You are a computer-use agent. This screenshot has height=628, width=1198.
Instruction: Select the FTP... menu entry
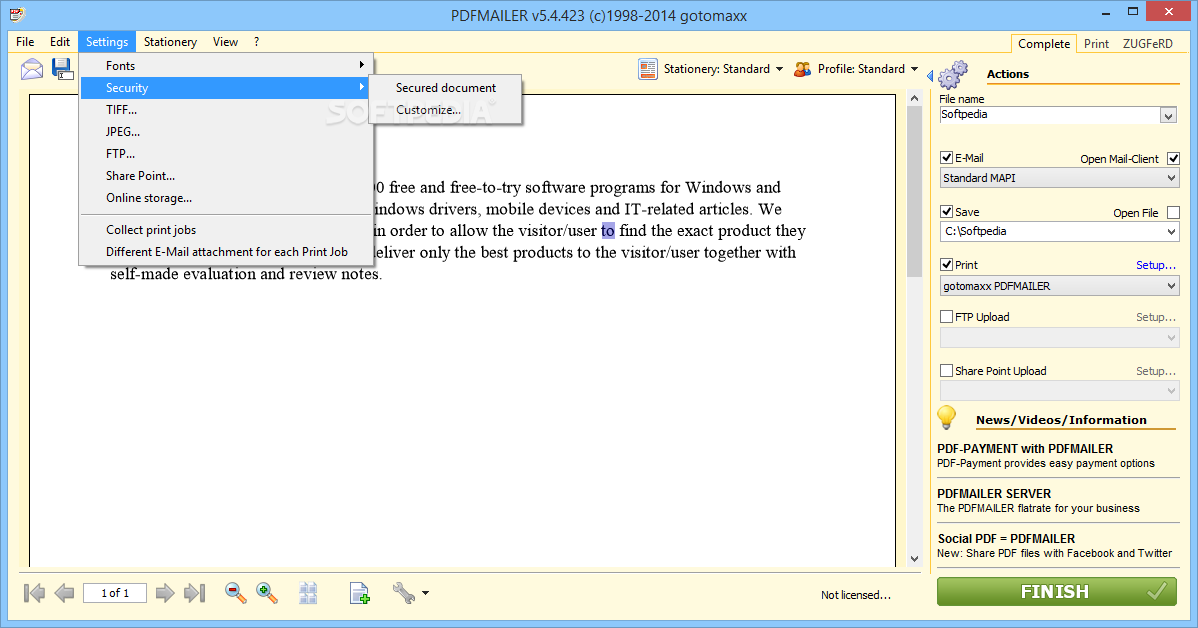click(x=227, y=154)
